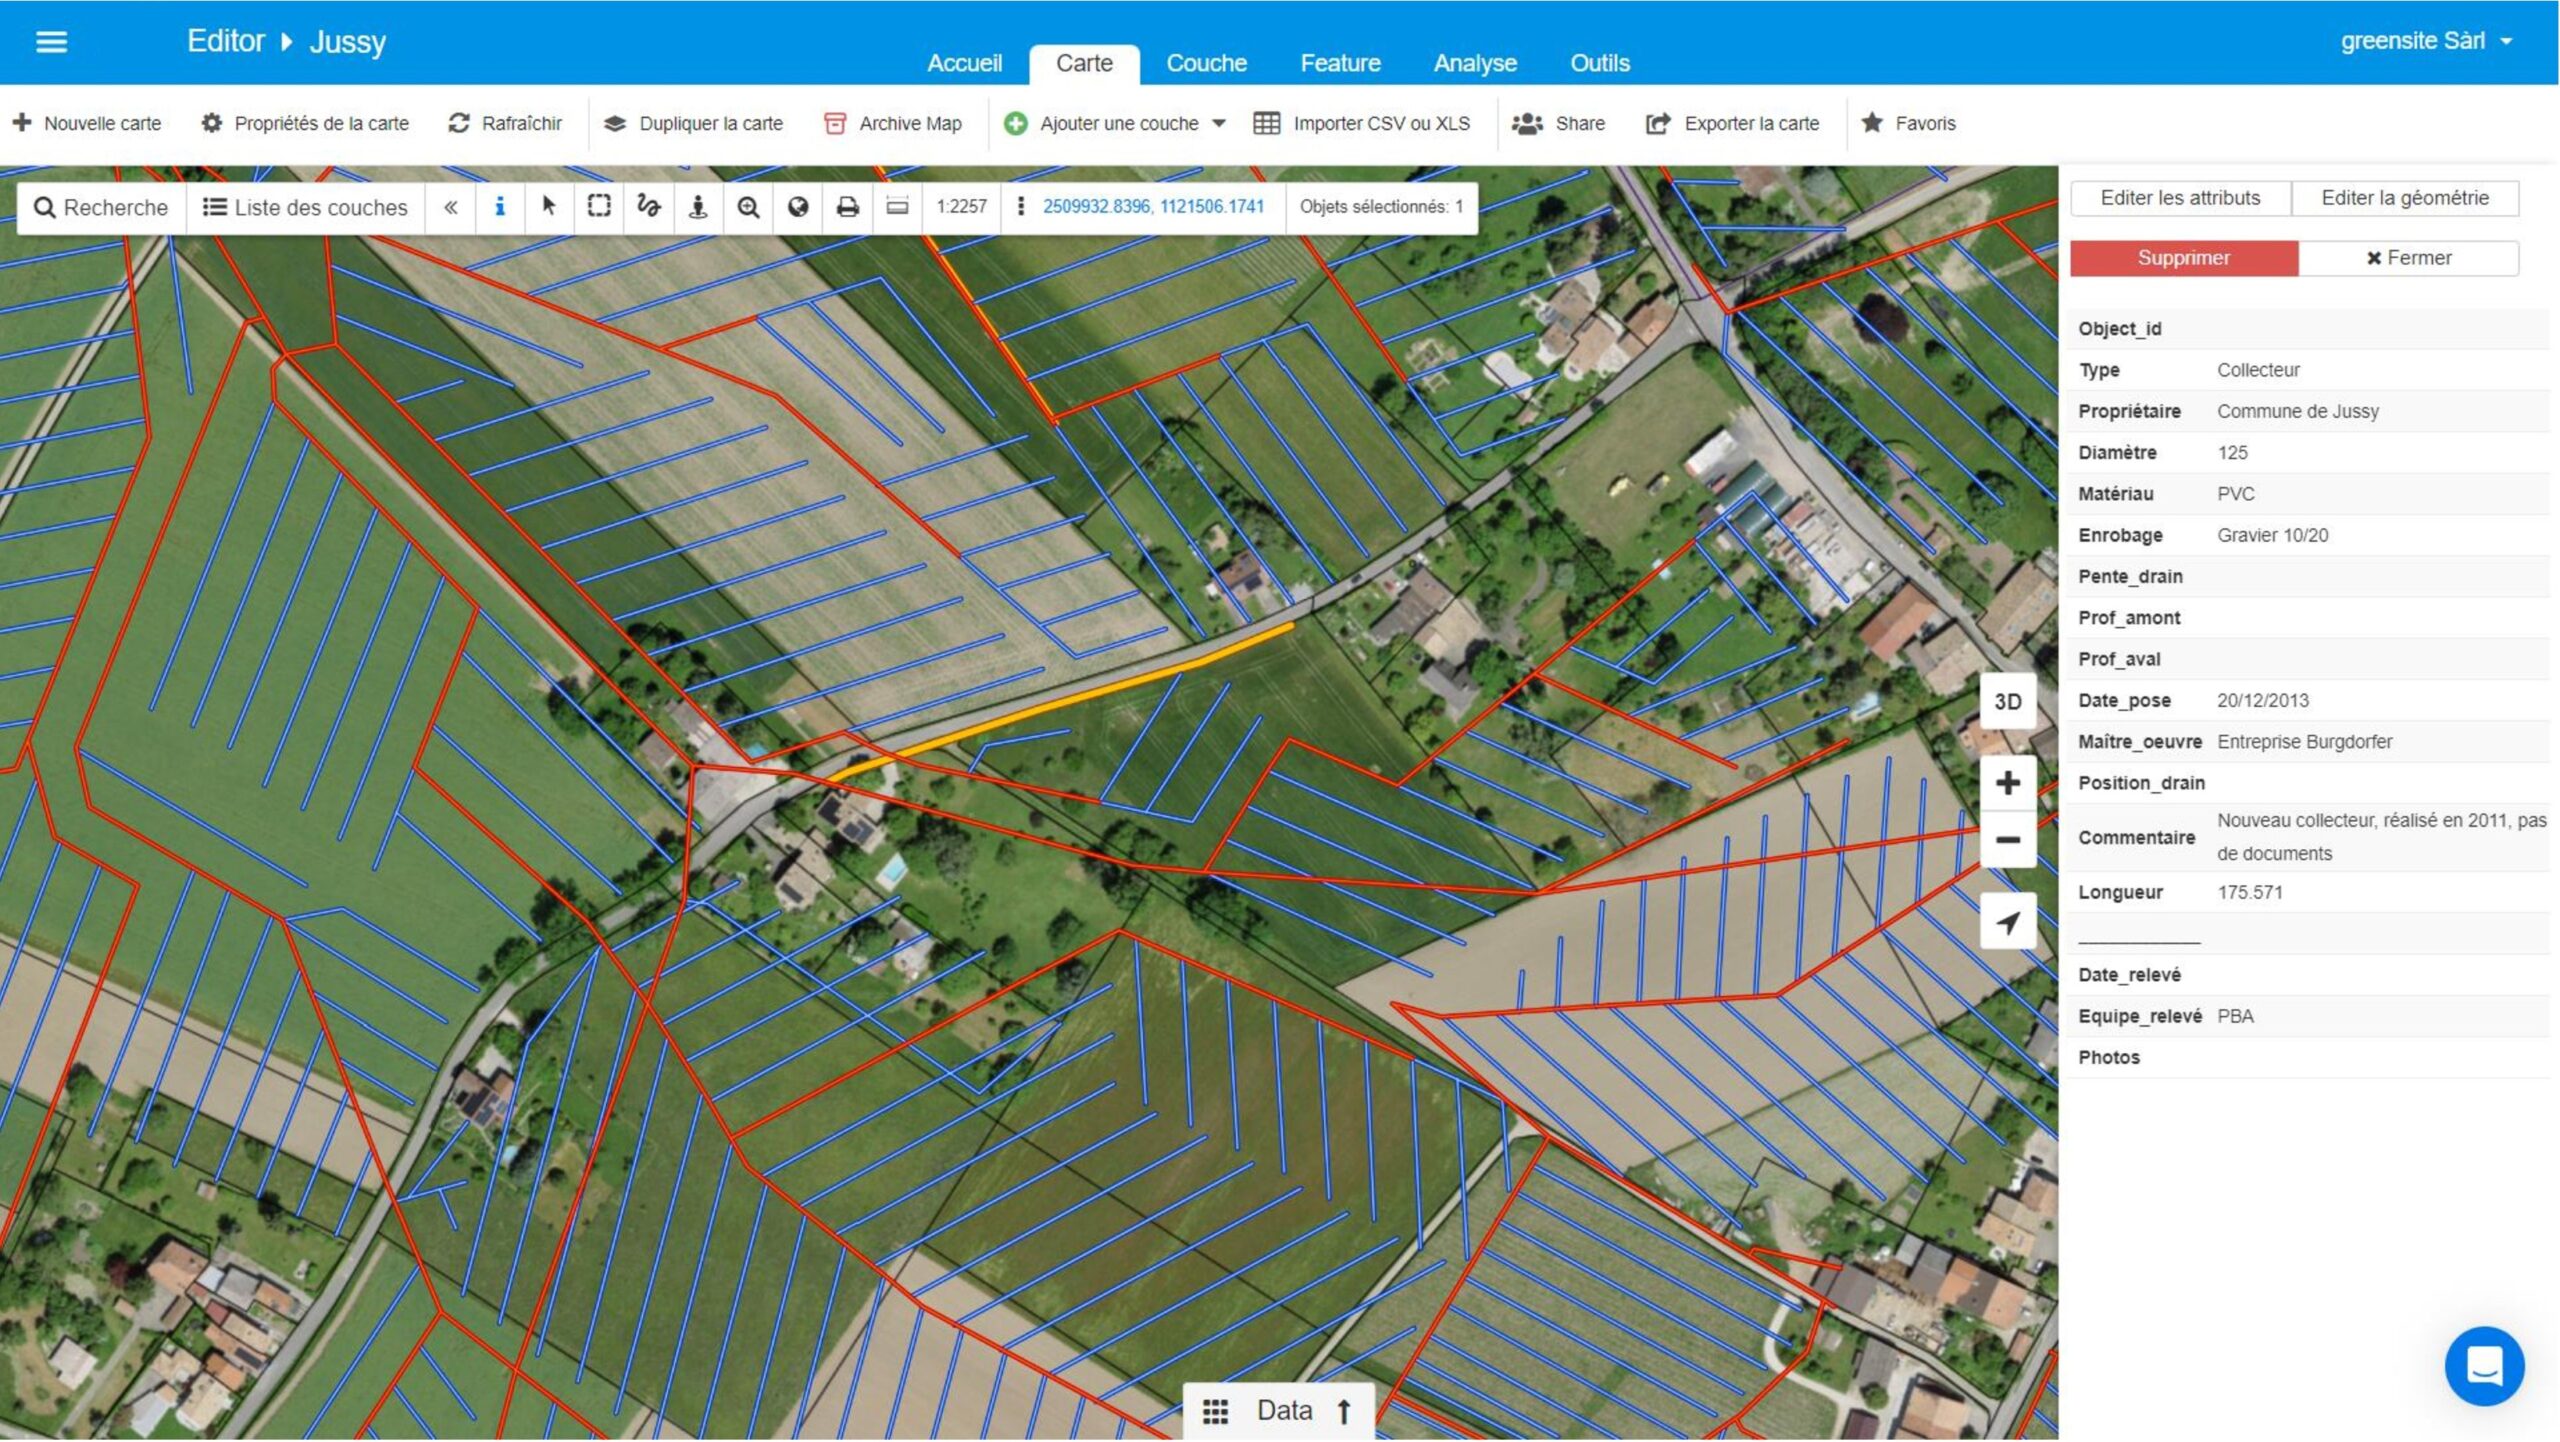Expand Data panel with up arrow
This screenshot has height=1442, width=2560.
point(1345,1411)
